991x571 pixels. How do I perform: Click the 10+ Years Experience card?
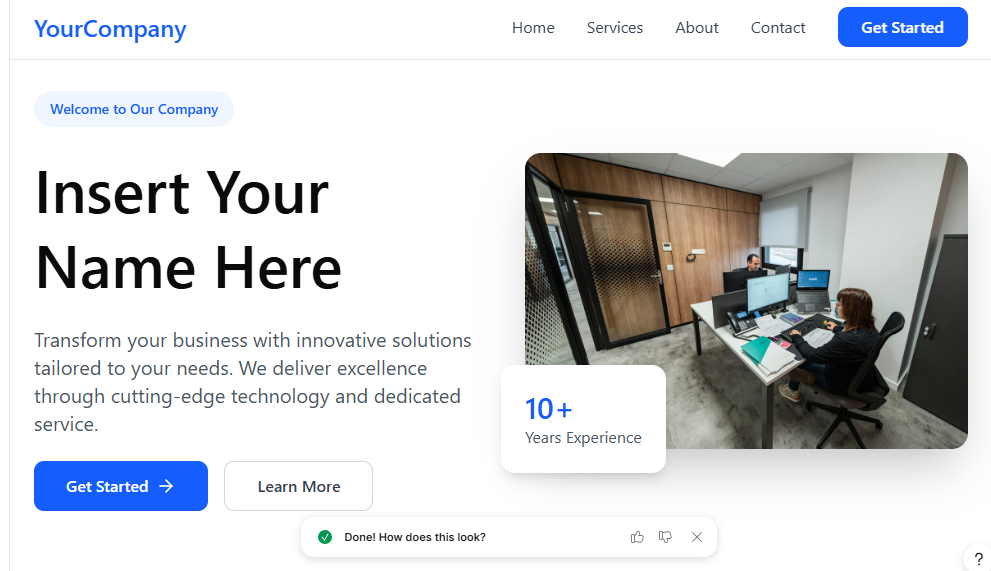tap(583, 419)
